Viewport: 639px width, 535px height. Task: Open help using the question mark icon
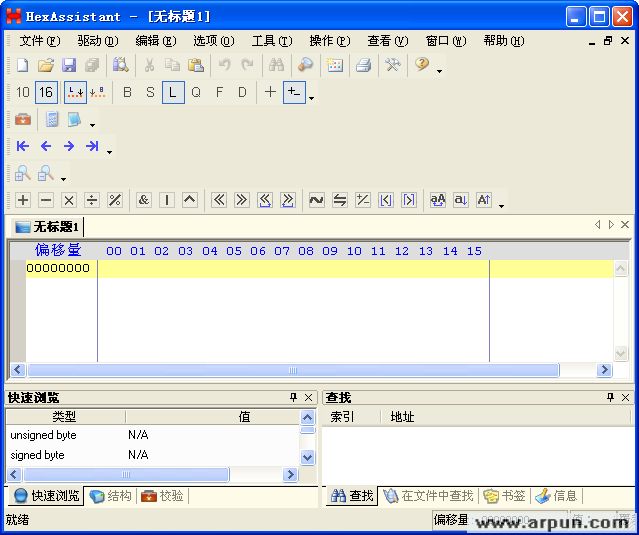click(x=422, y=64)
